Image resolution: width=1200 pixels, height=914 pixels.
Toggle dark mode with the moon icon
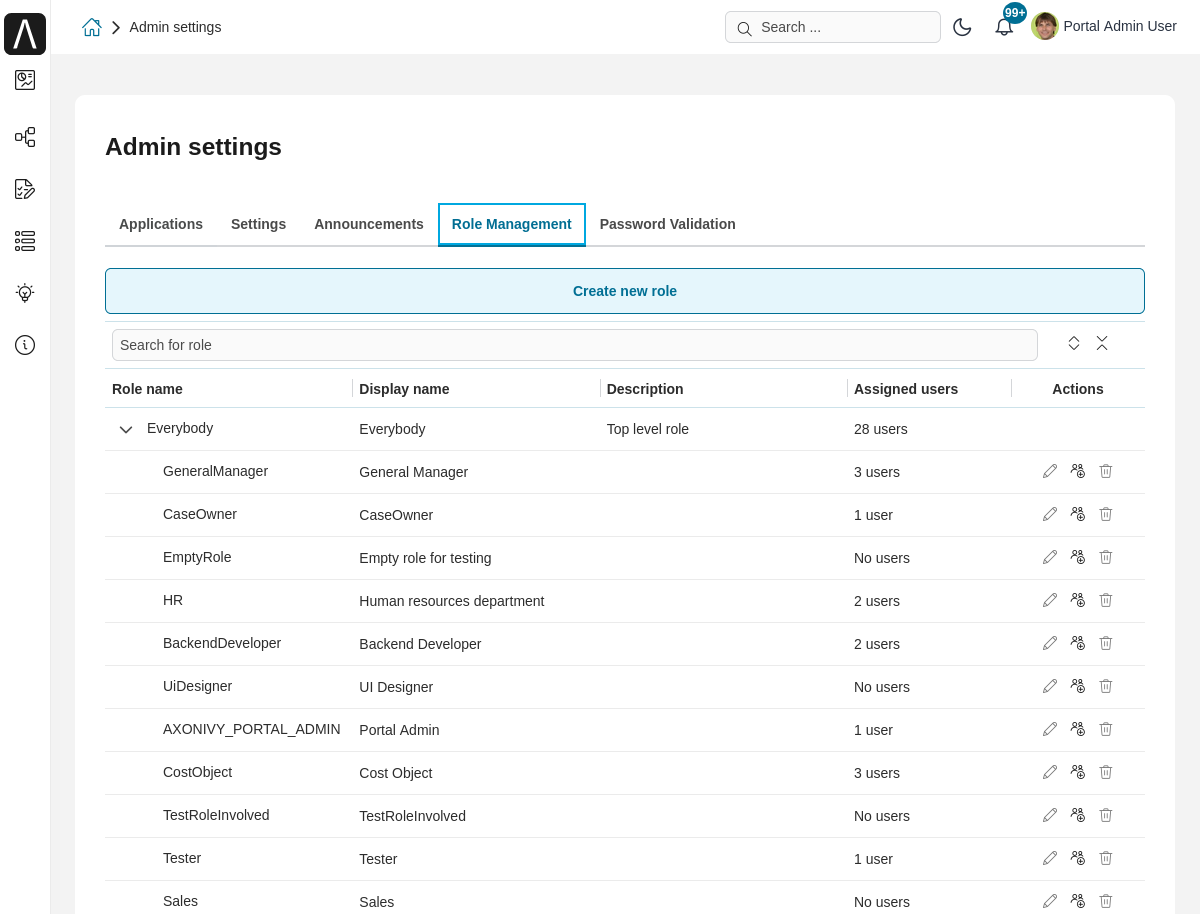[962, 27]
